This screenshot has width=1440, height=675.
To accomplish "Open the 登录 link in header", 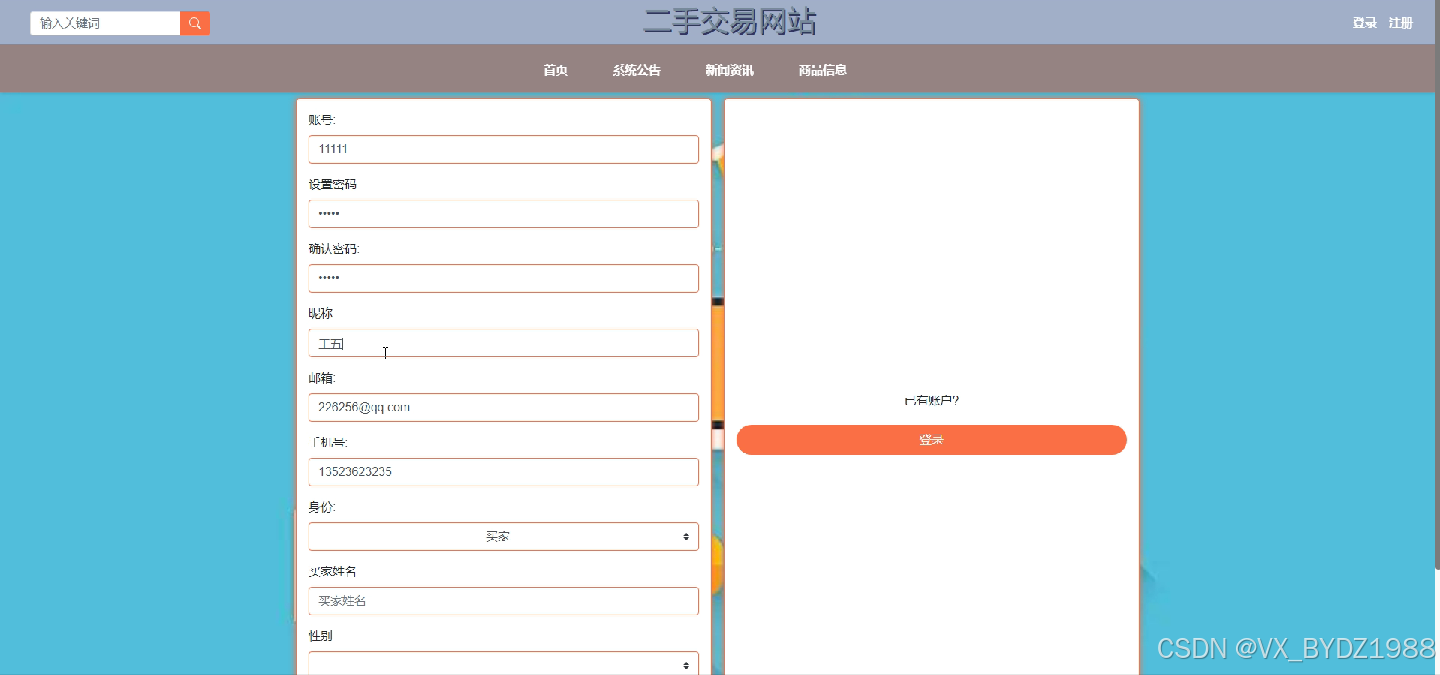I will coord(1364,23).
